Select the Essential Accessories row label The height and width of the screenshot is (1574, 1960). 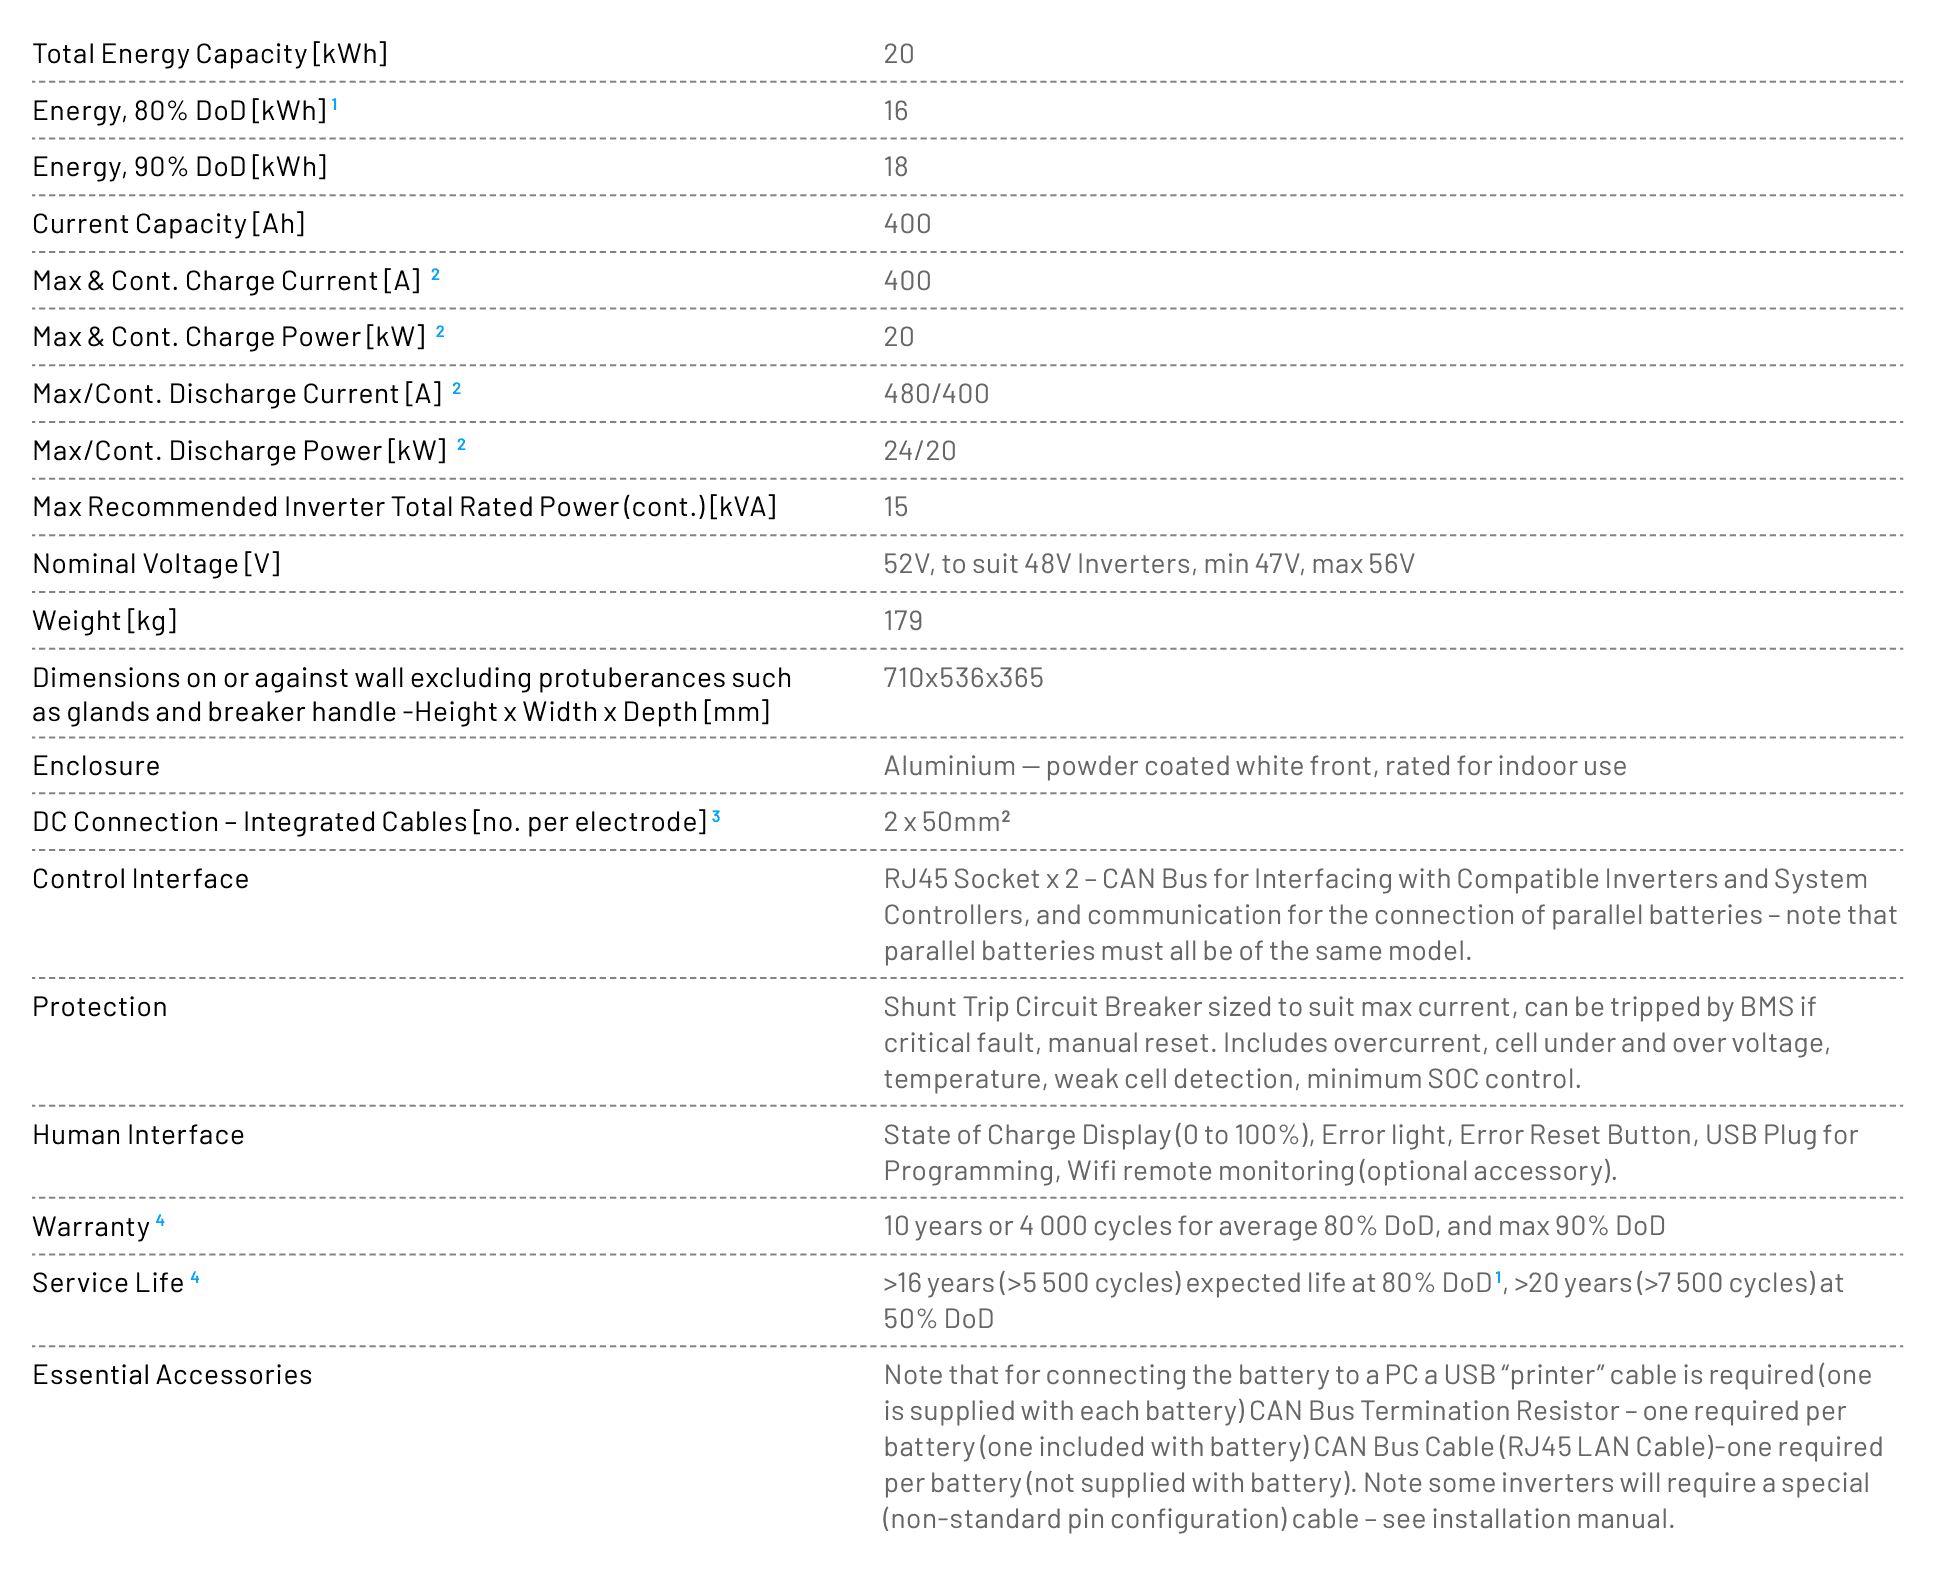(x=172, y=1375)
